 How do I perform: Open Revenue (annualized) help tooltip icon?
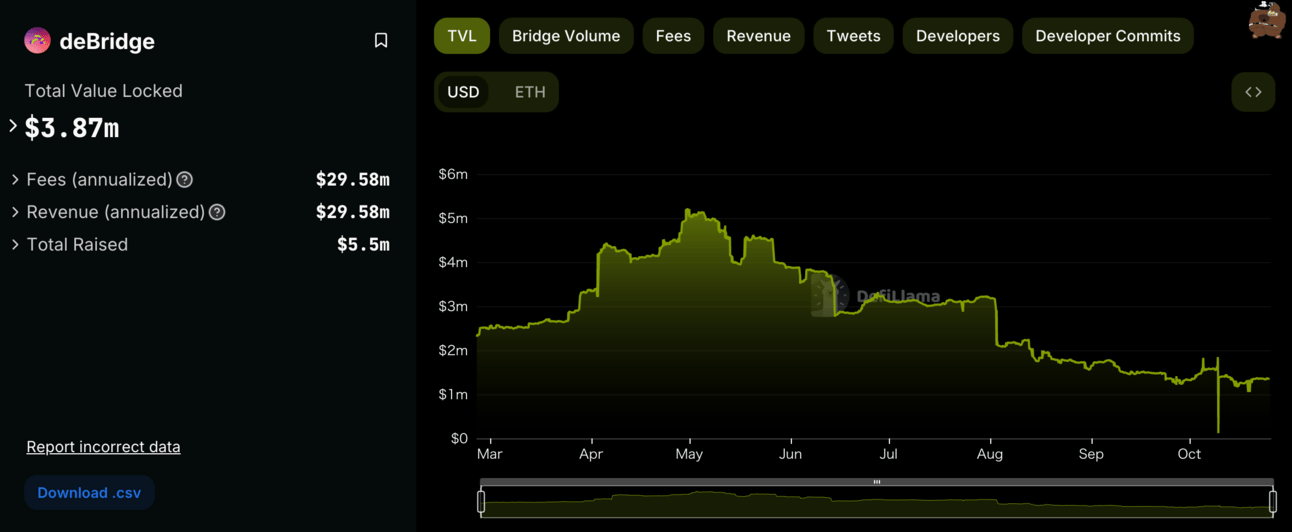[217, 212]
